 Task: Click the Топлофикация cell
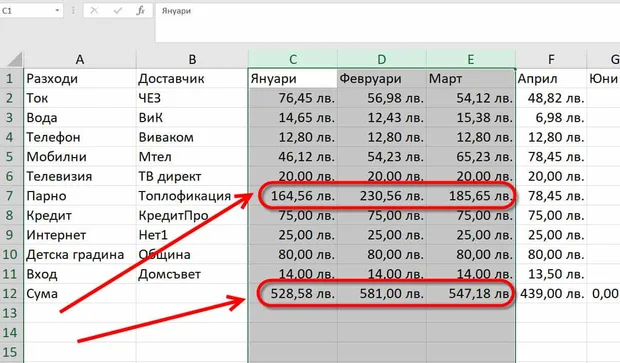click(x=192, y=196)
